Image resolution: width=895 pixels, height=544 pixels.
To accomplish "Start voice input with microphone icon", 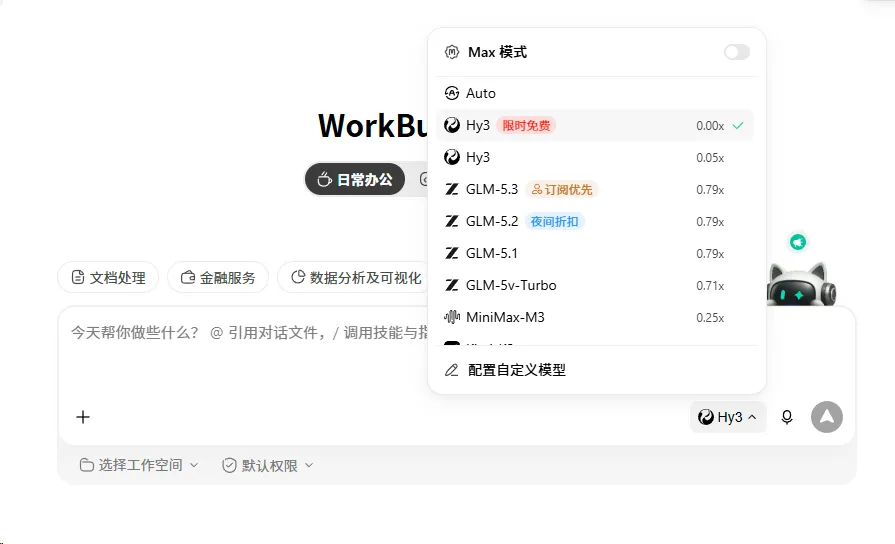I will (787, 417).
